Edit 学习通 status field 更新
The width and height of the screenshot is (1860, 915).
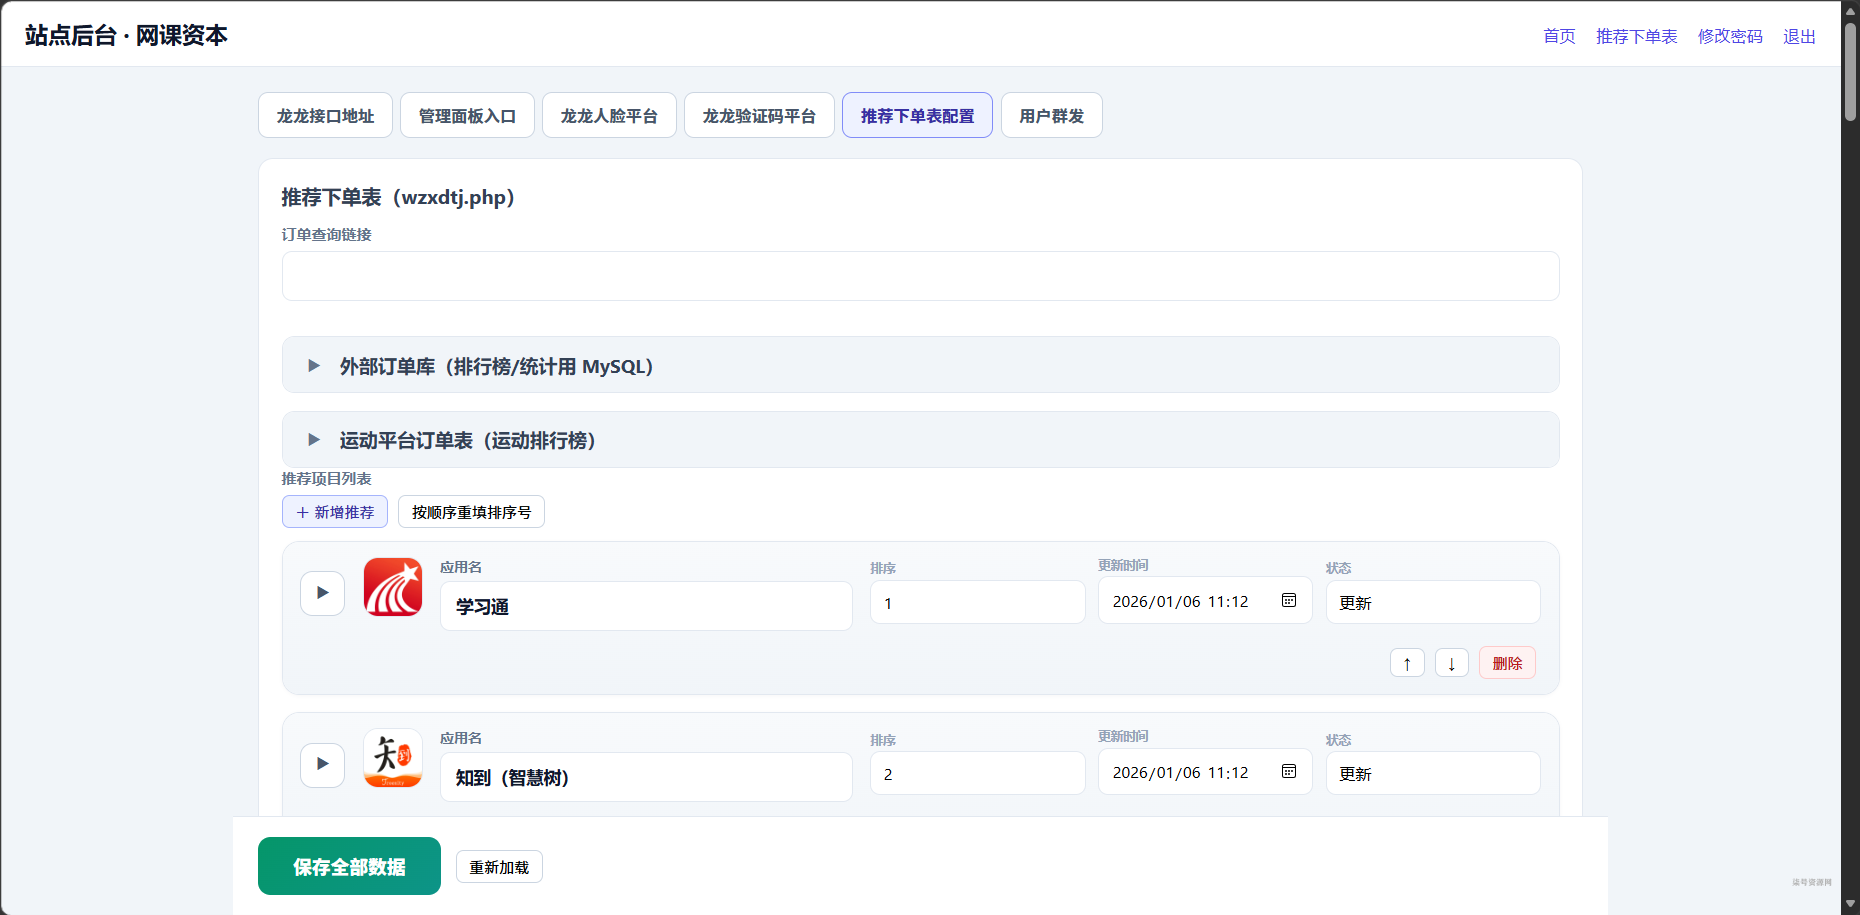point(1433,602)
